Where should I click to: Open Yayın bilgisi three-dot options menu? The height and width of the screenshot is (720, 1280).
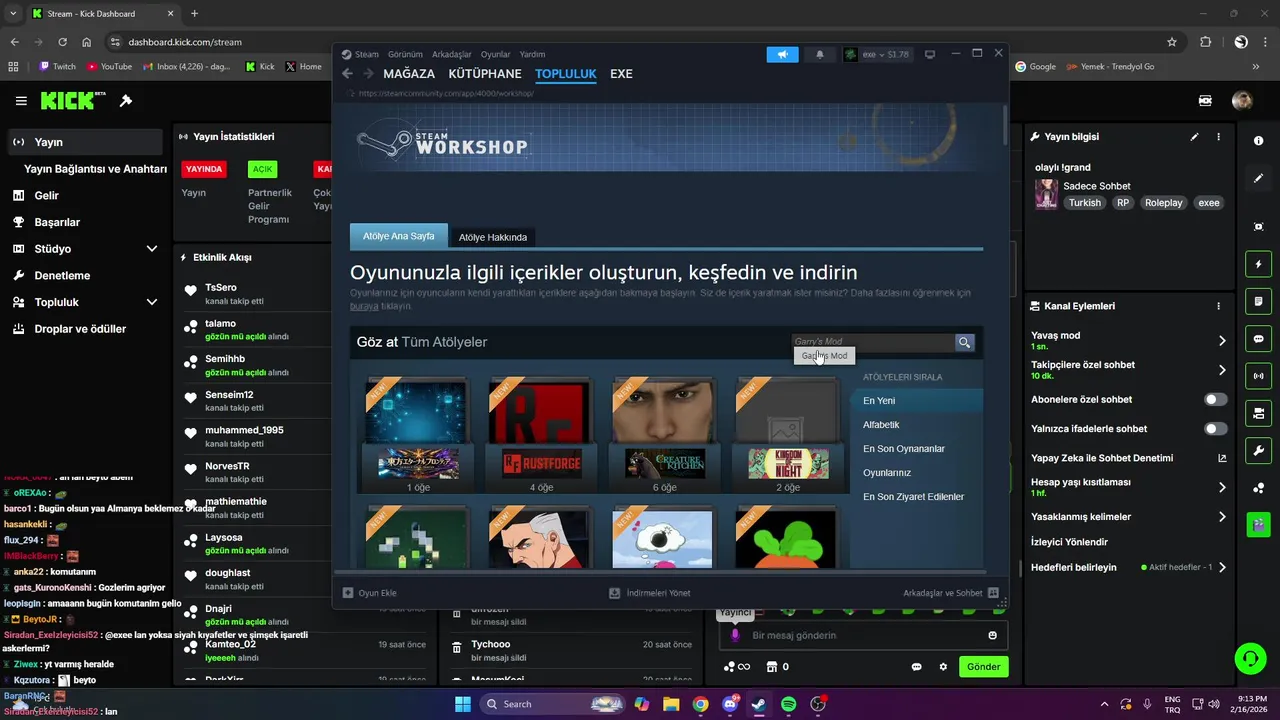[1218, 137]
